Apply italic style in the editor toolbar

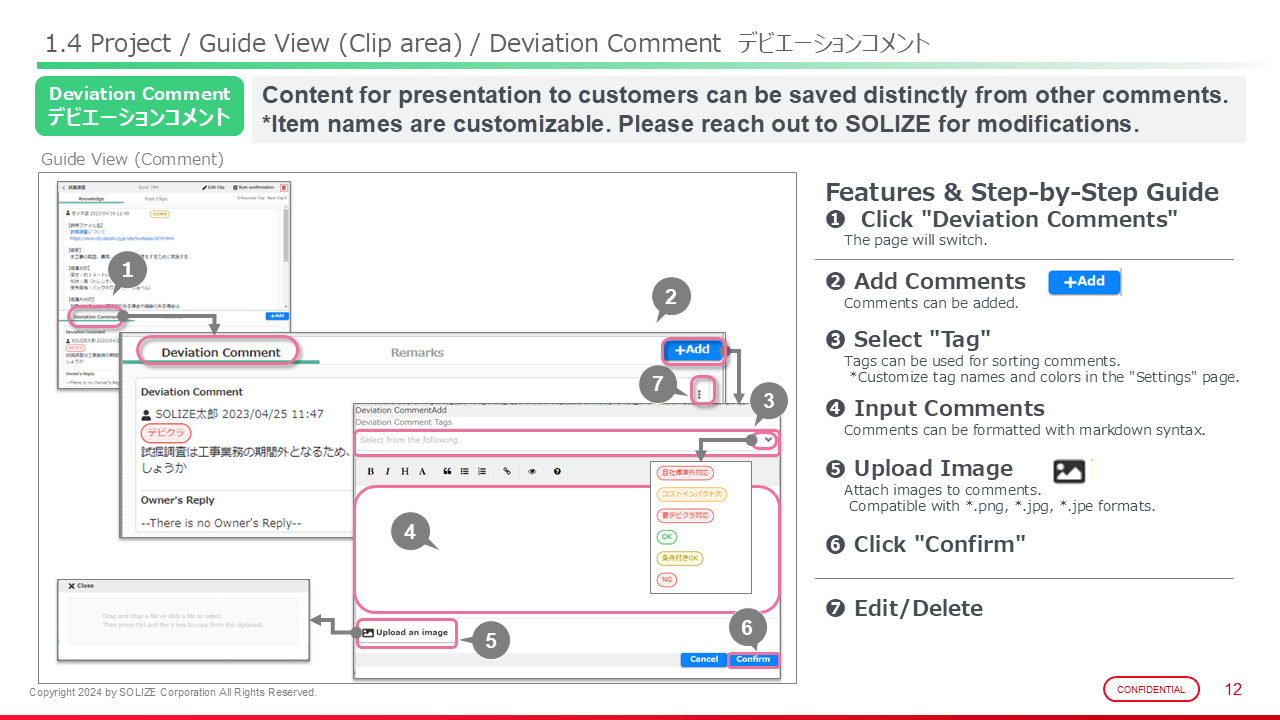click(388, 471)
